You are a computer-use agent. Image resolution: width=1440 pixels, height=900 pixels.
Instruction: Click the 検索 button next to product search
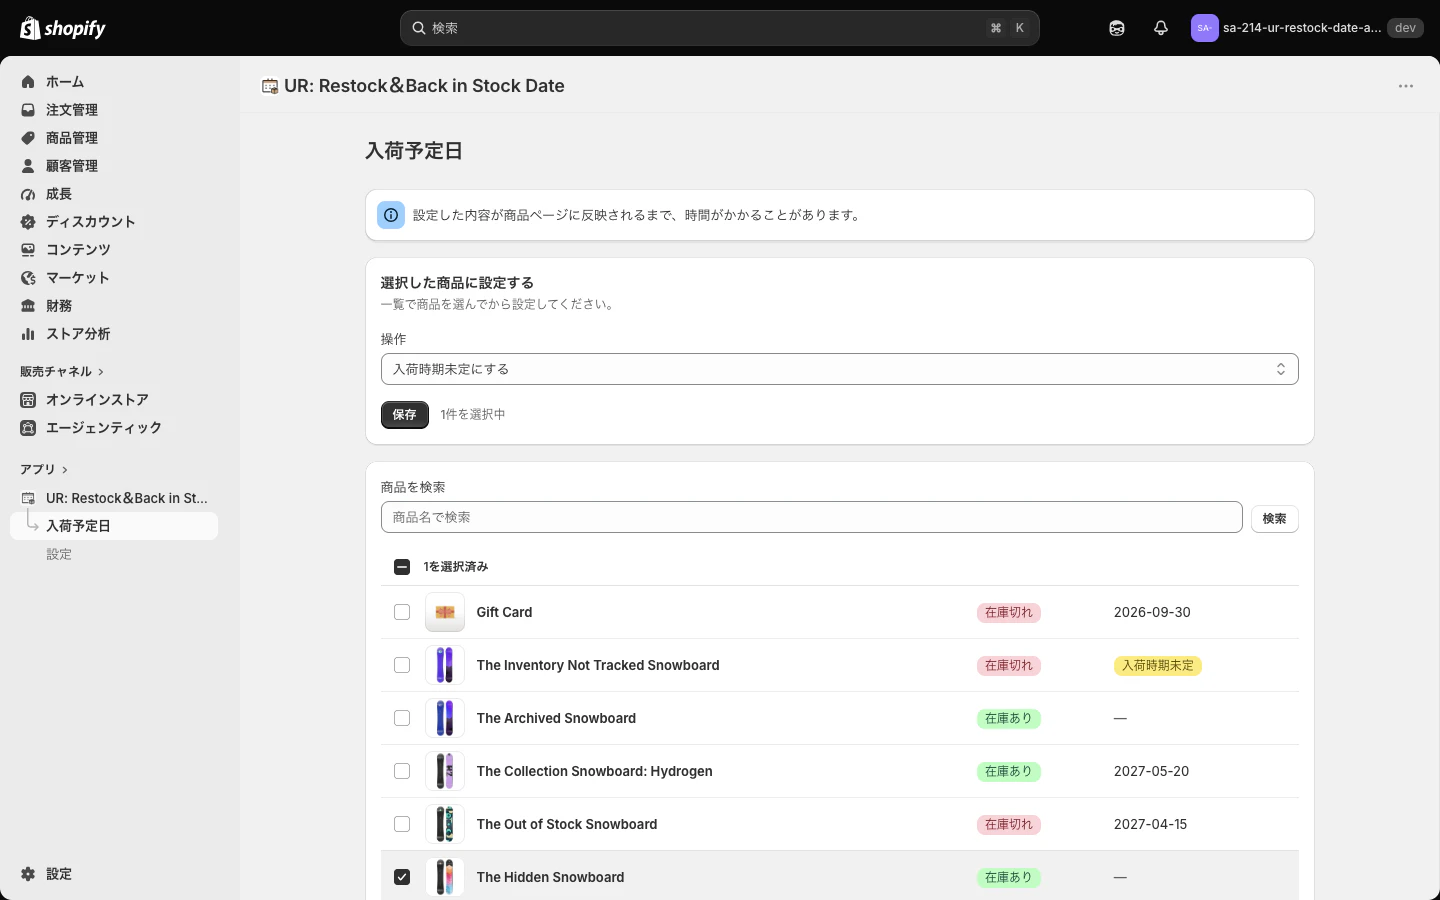(1275, 519)
